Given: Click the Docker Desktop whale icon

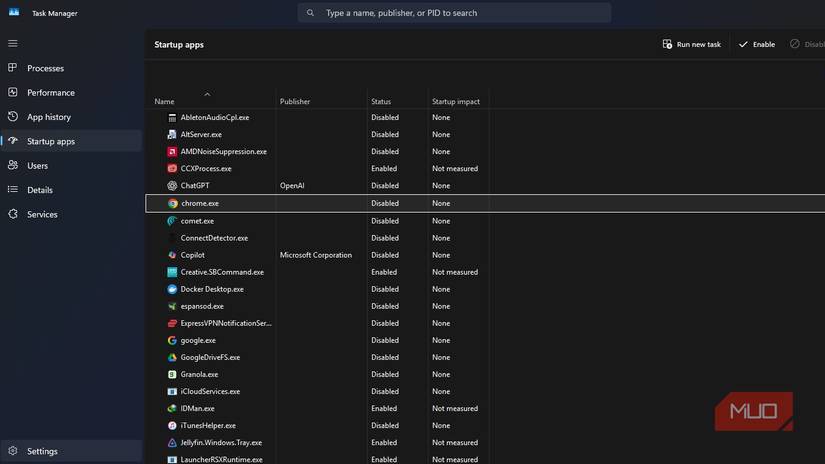Looking at the screenshot, I should 172,289.
